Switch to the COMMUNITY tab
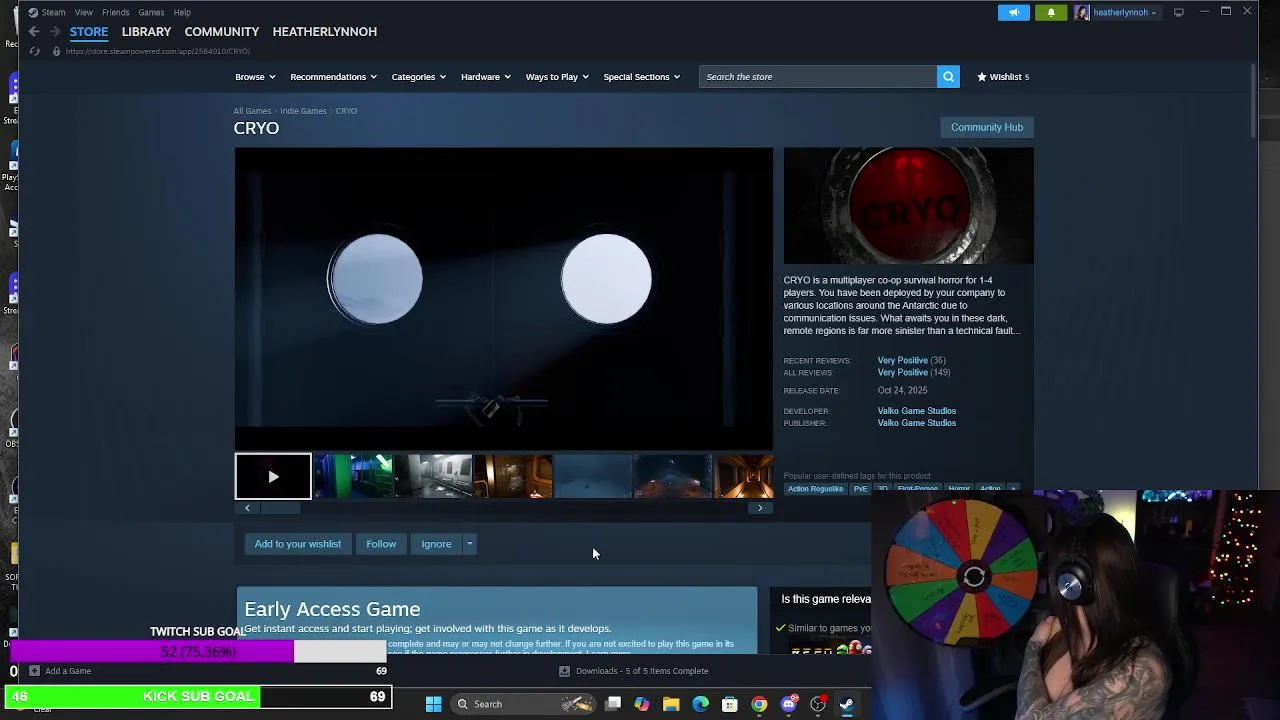The image size is (1280, 720). tap(222, 32)
